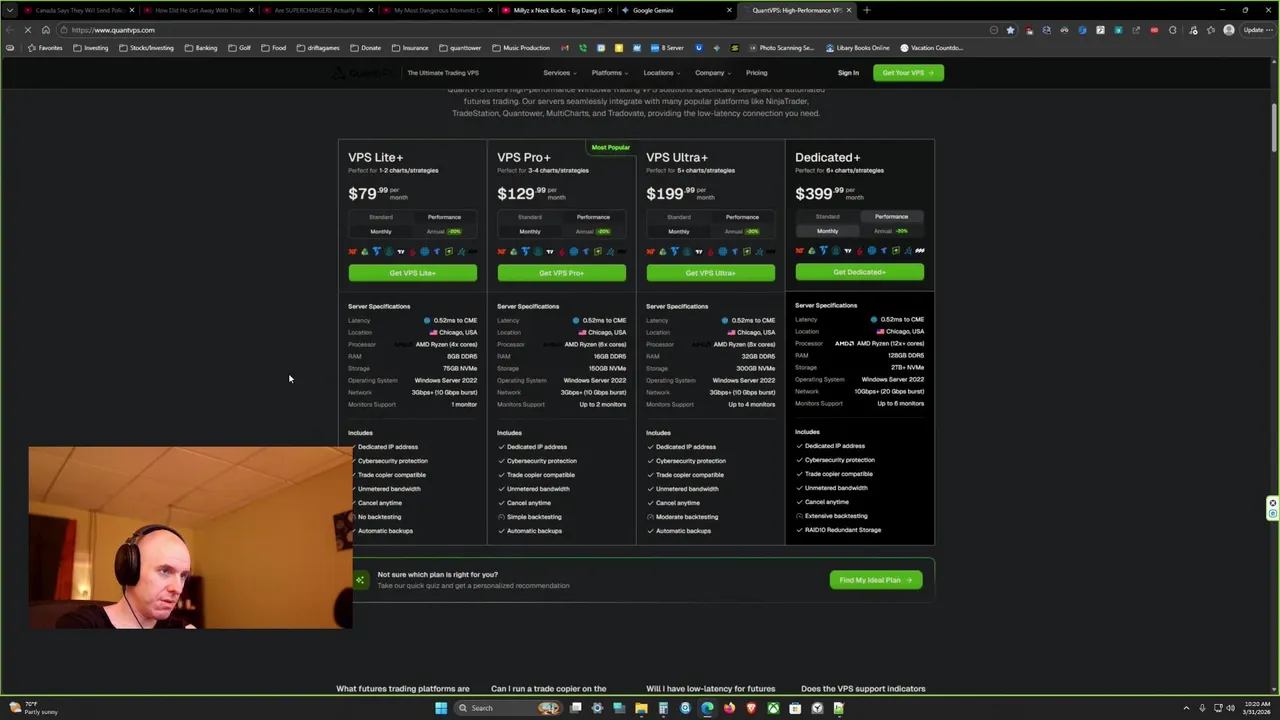Choose Annual billing on the VPS Ultra+ card
The height and width of the screenshot is (720, 1280).
tap(742, 231)
